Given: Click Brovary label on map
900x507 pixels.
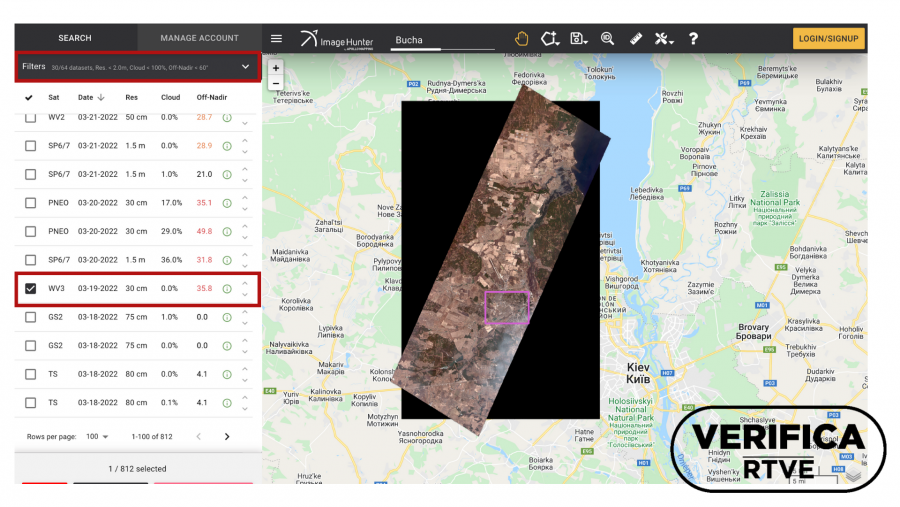Looking at the screenshot, I should pyautogui.click(x=754, y=331).
